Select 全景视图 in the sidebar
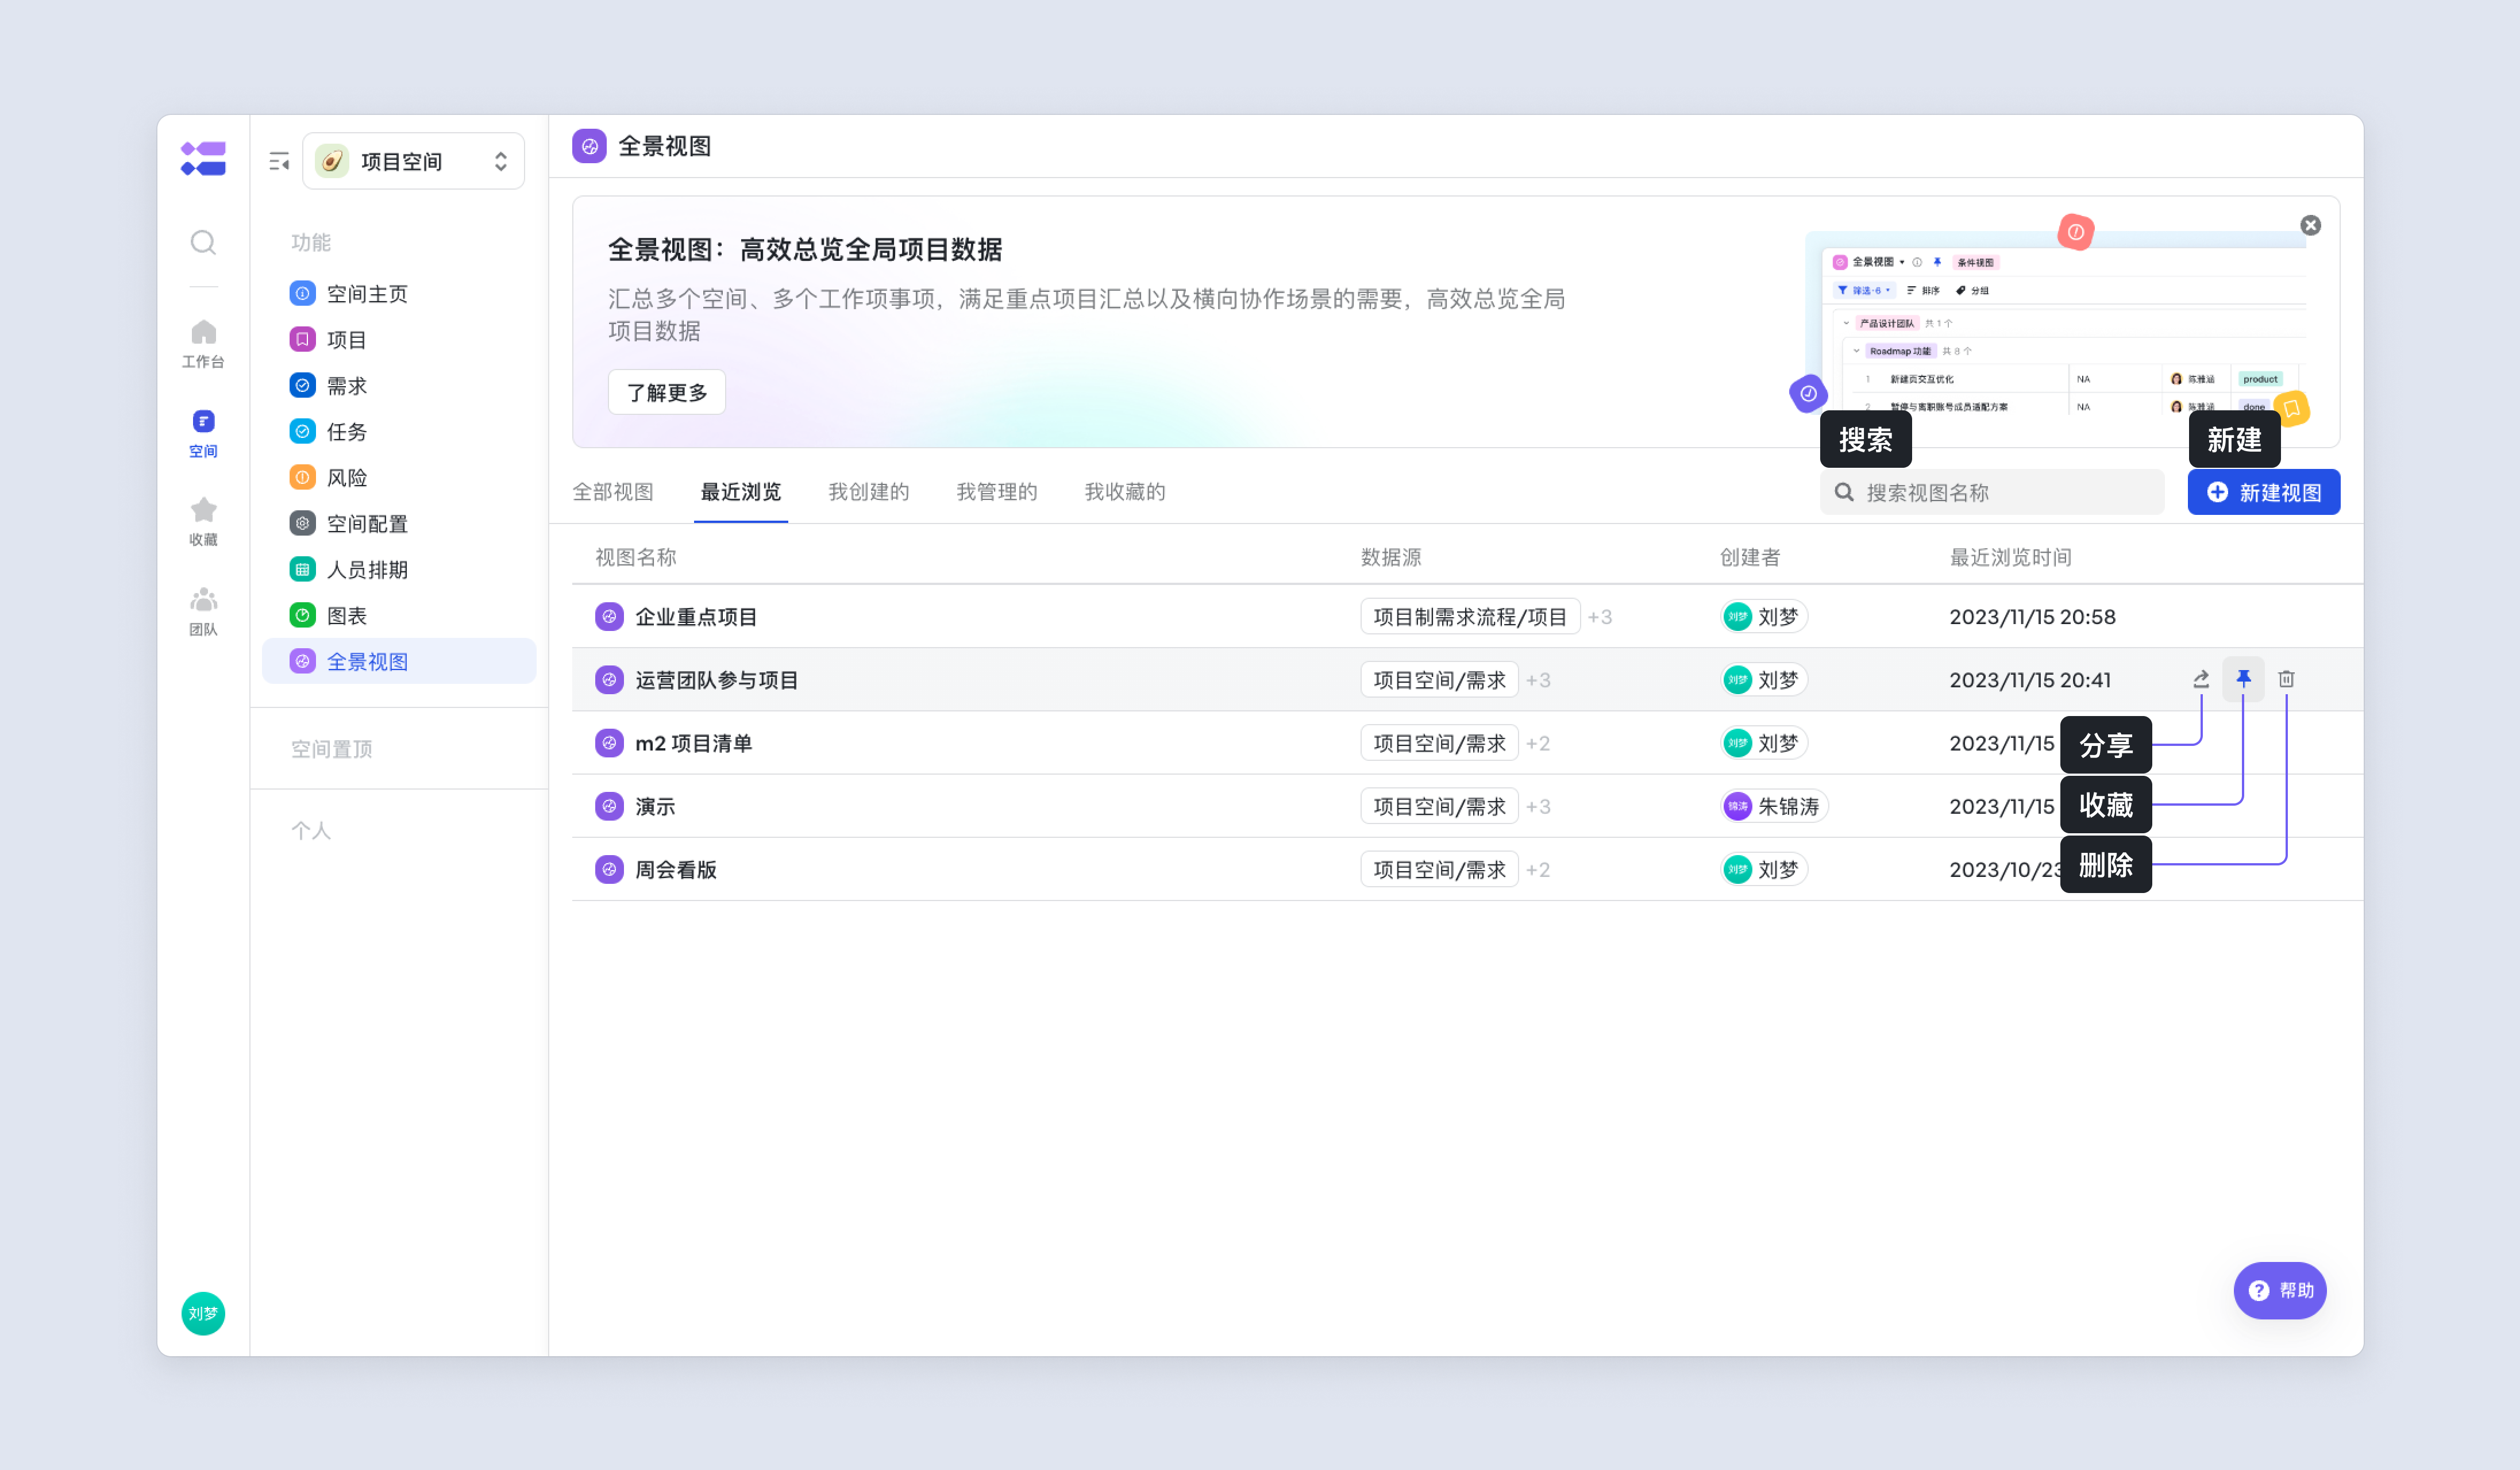Screen dimensions: 2520x1470 click(399, 661)
